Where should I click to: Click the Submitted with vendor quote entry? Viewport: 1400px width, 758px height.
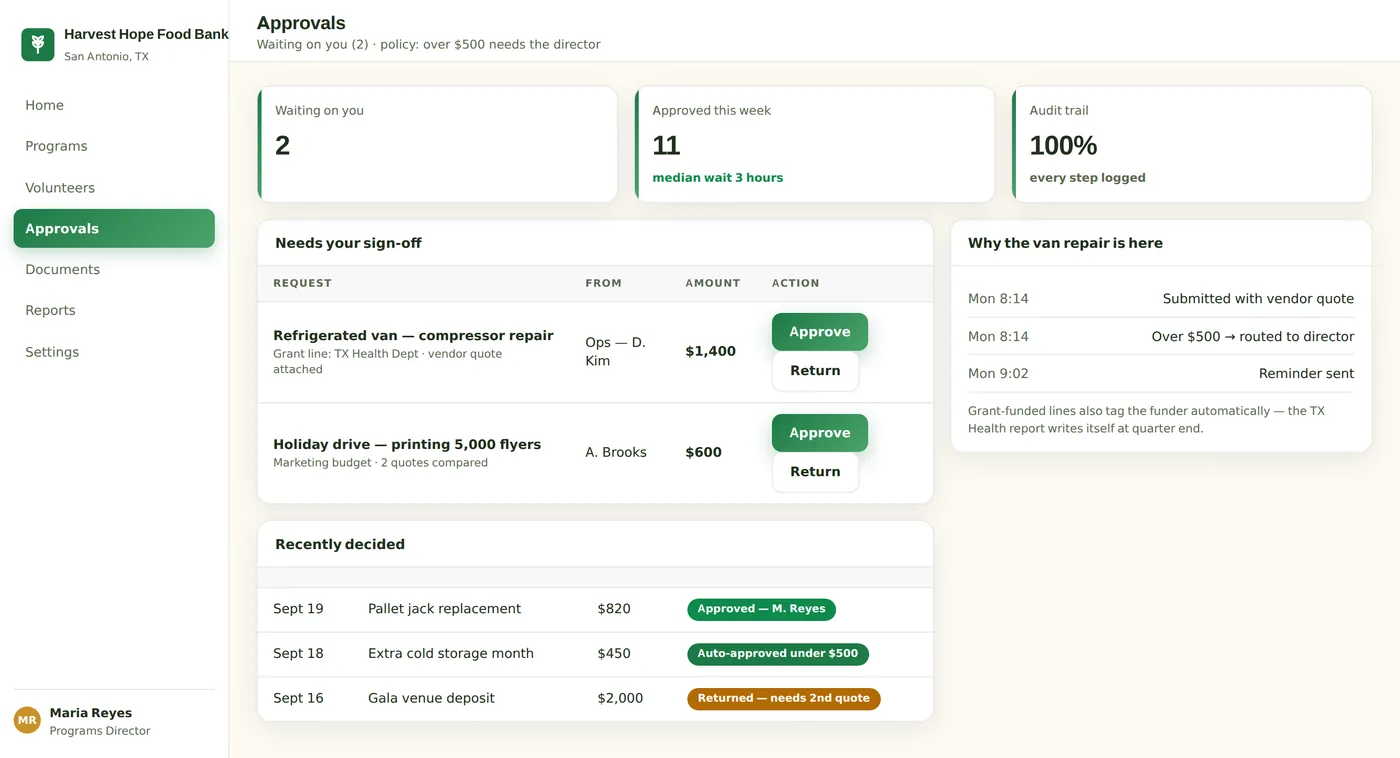[1161, 299]
